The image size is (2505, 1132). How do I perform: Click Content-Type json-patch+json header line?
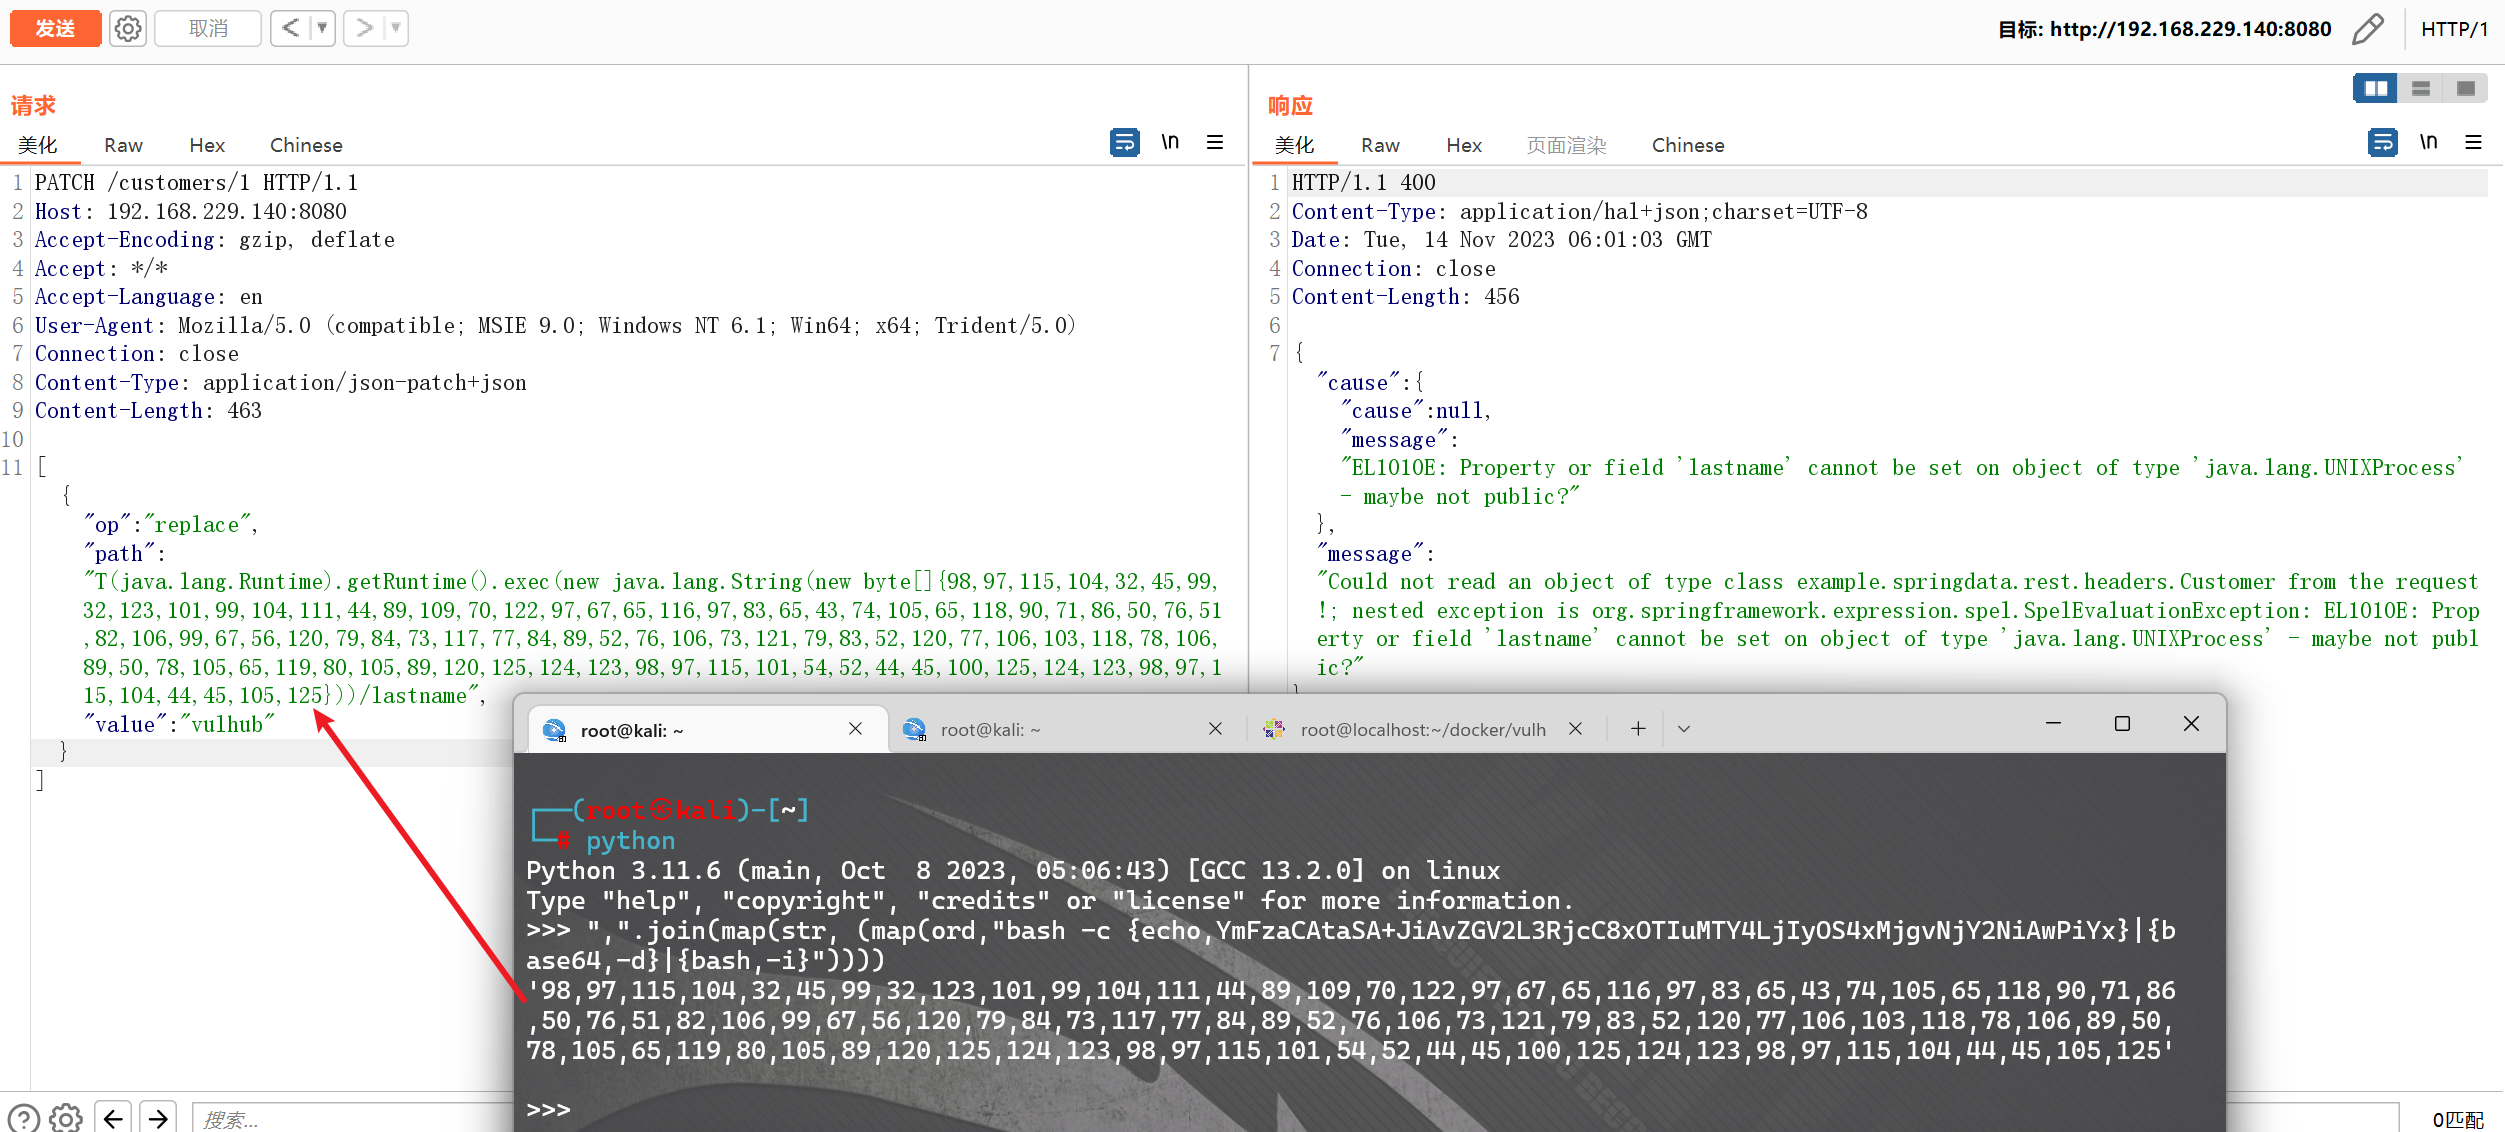click(x=280, y=383)
